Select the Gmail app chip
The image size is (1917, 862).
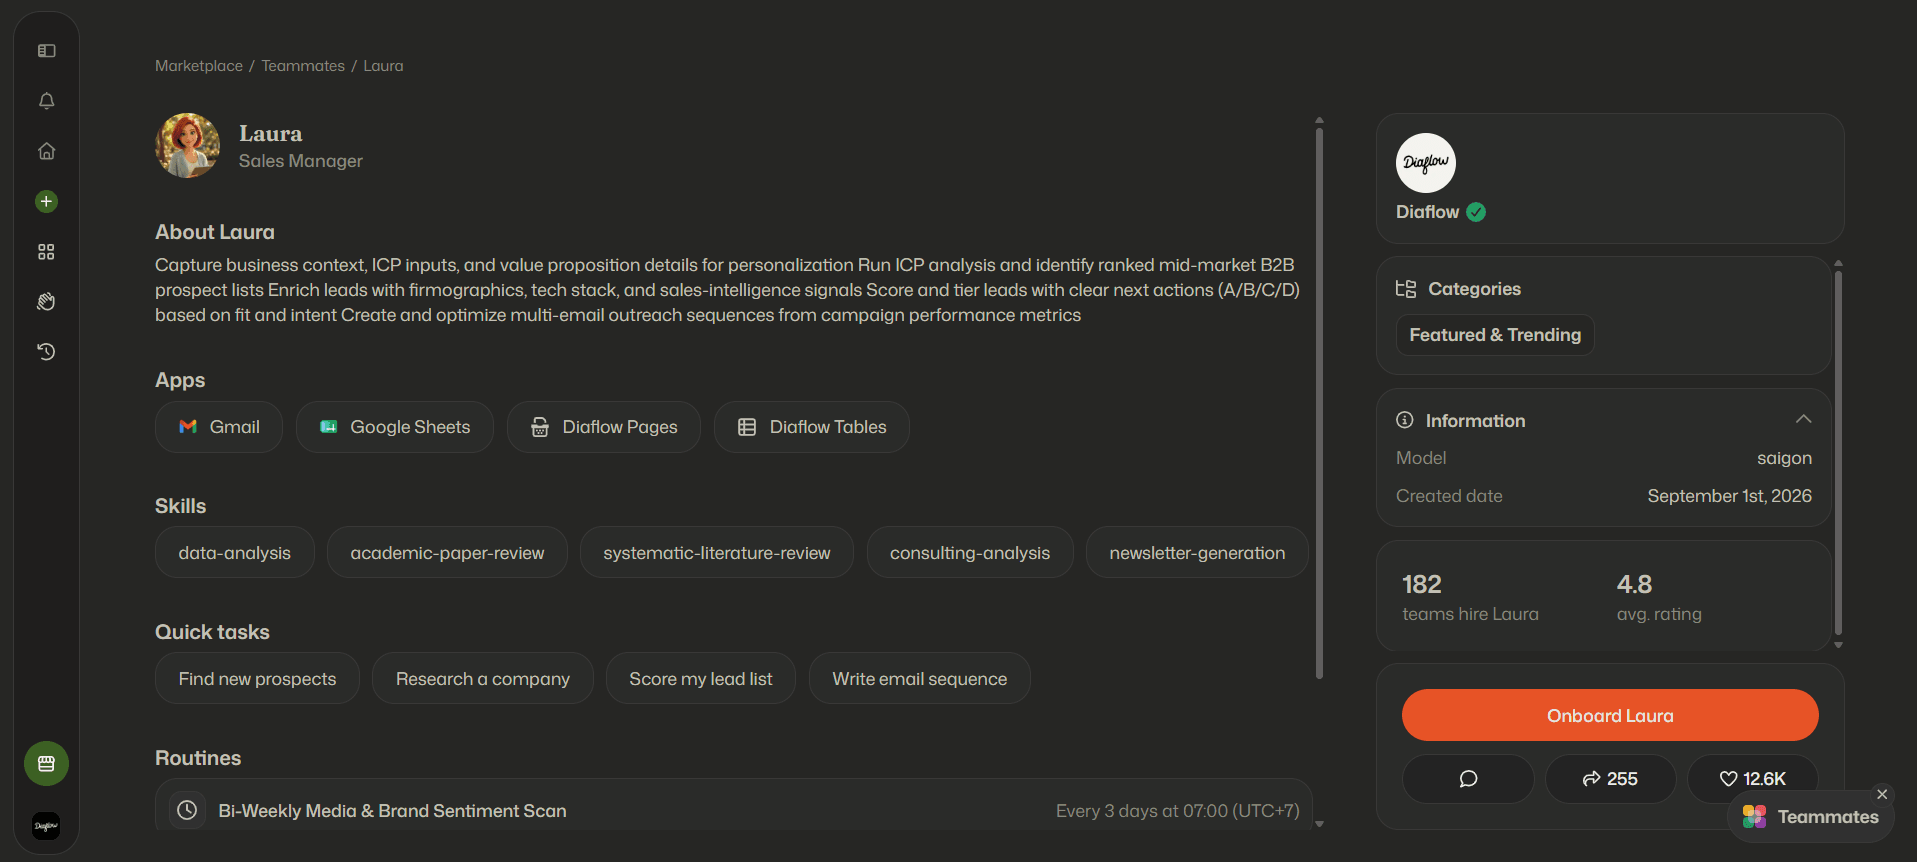click(x=219, y=427)
